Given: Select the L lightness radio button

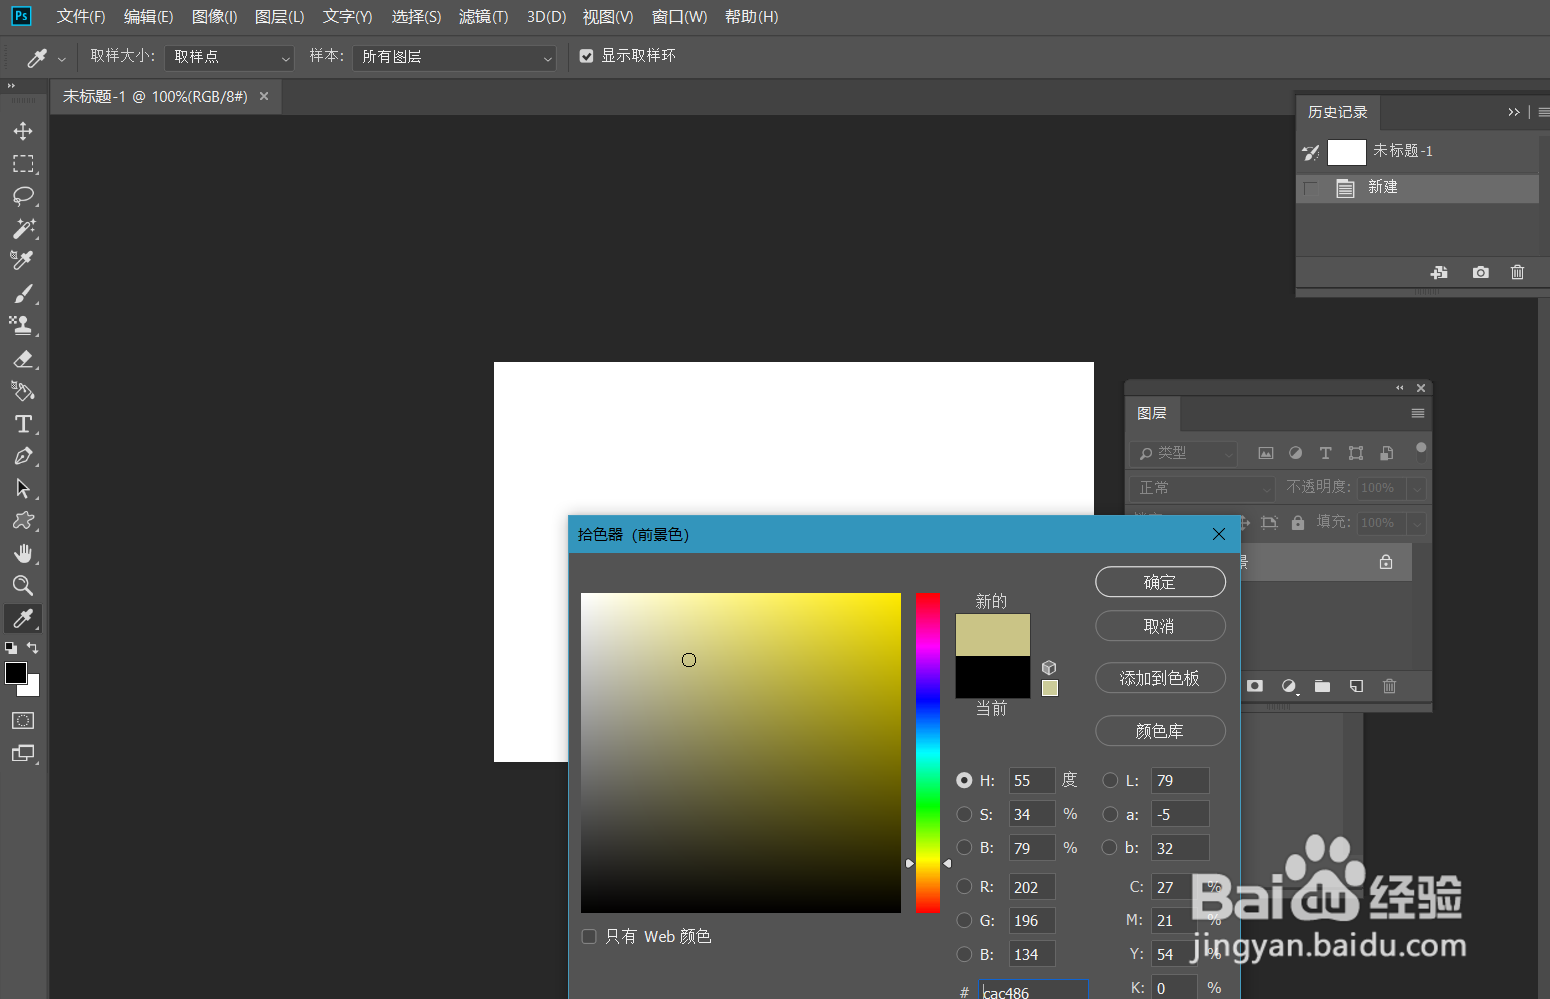Looking at the screenshot, I should coord(1110,780).
